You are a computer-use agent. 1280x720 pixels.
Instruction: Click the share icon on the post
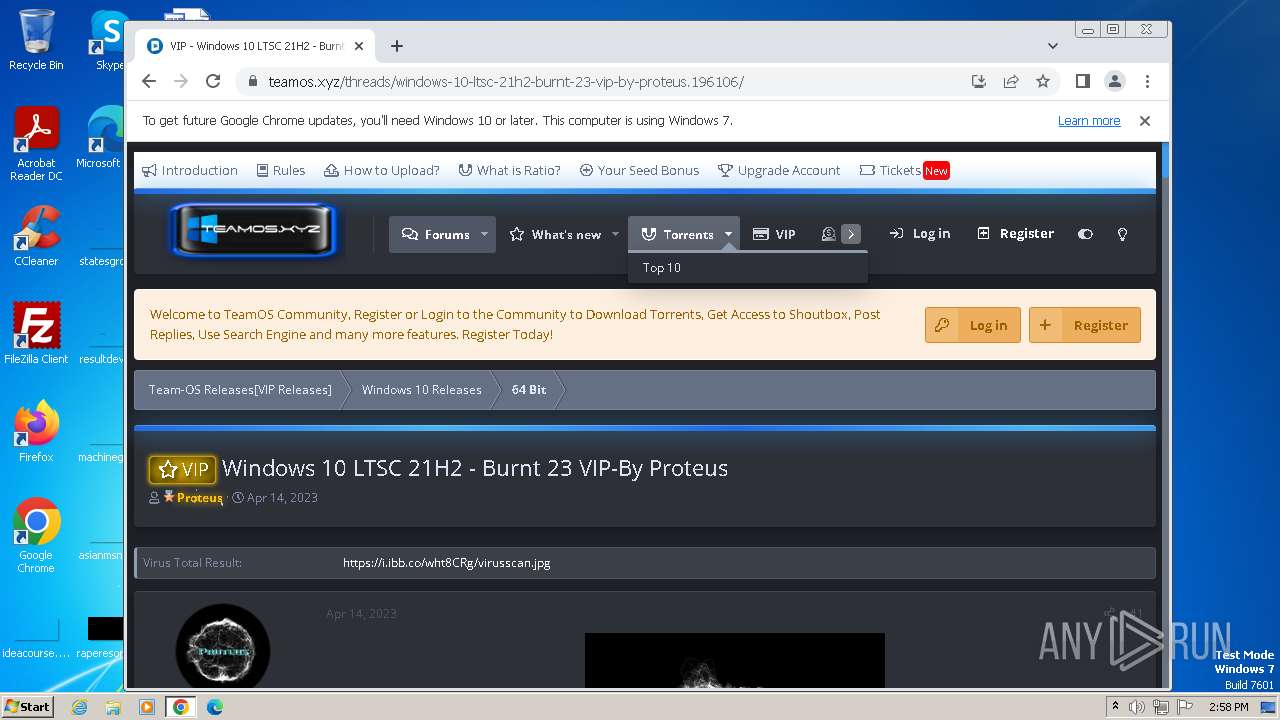click(x=1109, y=613)
